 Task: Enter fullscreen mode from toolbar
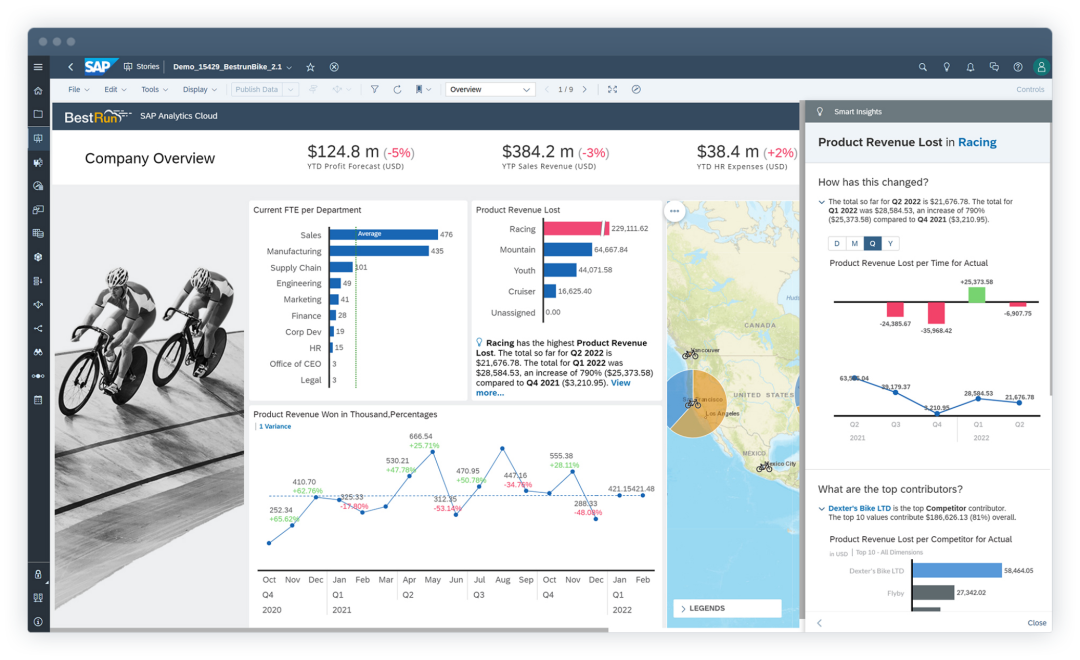[613, 89]
